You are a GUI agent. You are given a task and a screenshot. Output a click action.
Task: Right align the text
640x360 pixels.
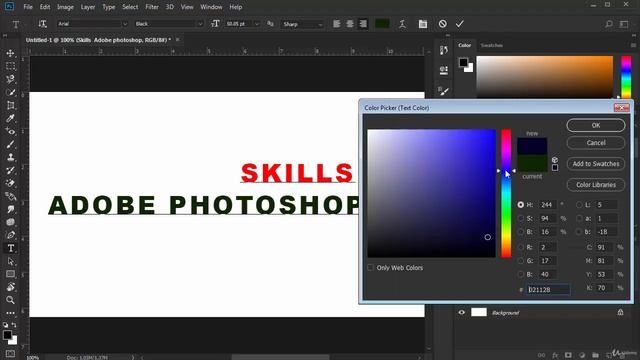[x=363, y=24]
